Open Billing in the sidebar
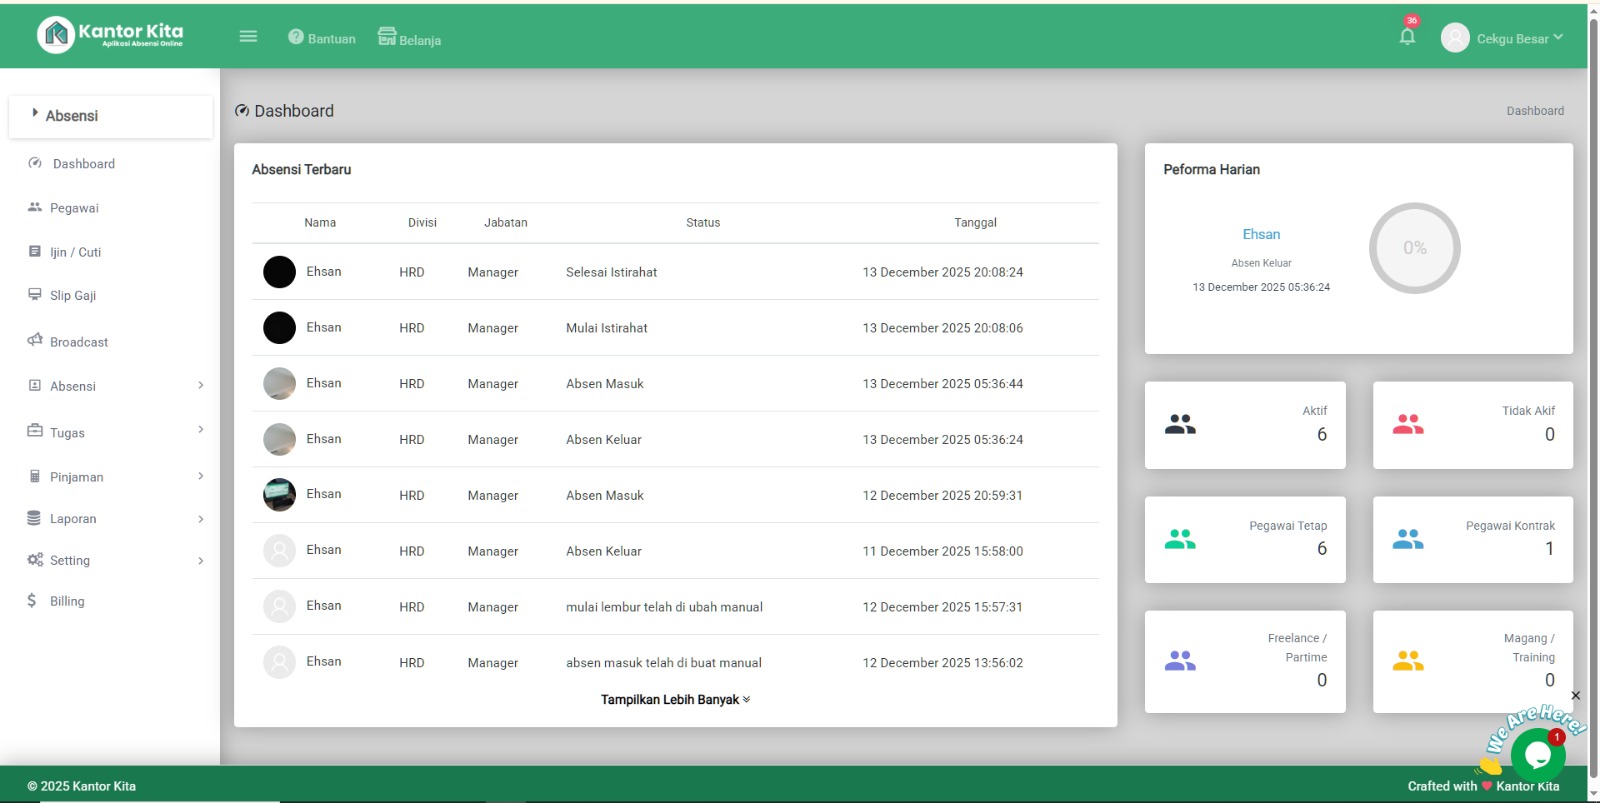This screenshot has height=803, width=1600. [x=67, y=601]
